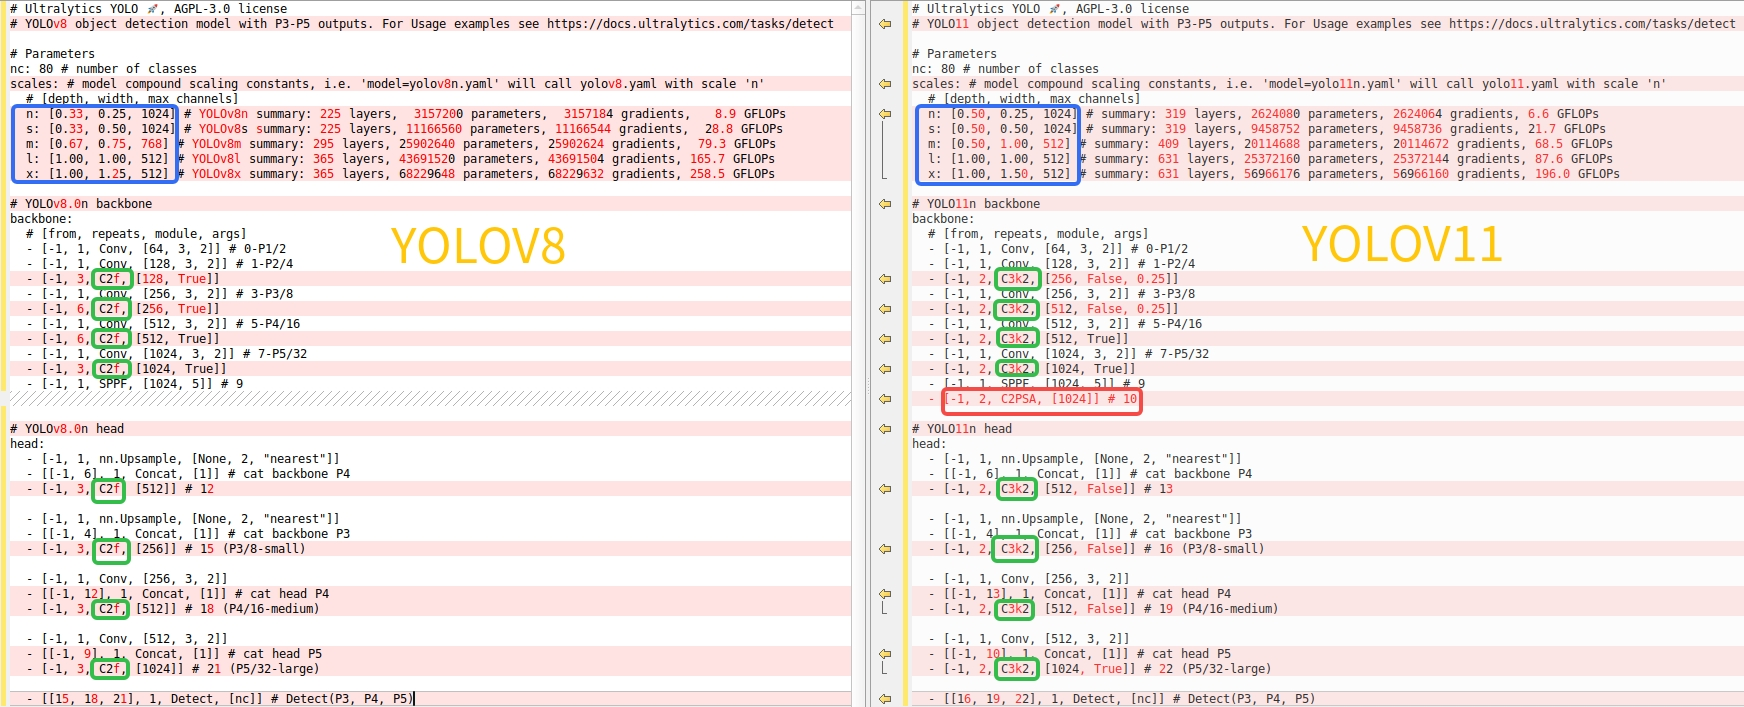Click '[[15, 18, 21], 1, Detect' line in left pane
Screen dimensions: 1744x707
click(220, 699)
